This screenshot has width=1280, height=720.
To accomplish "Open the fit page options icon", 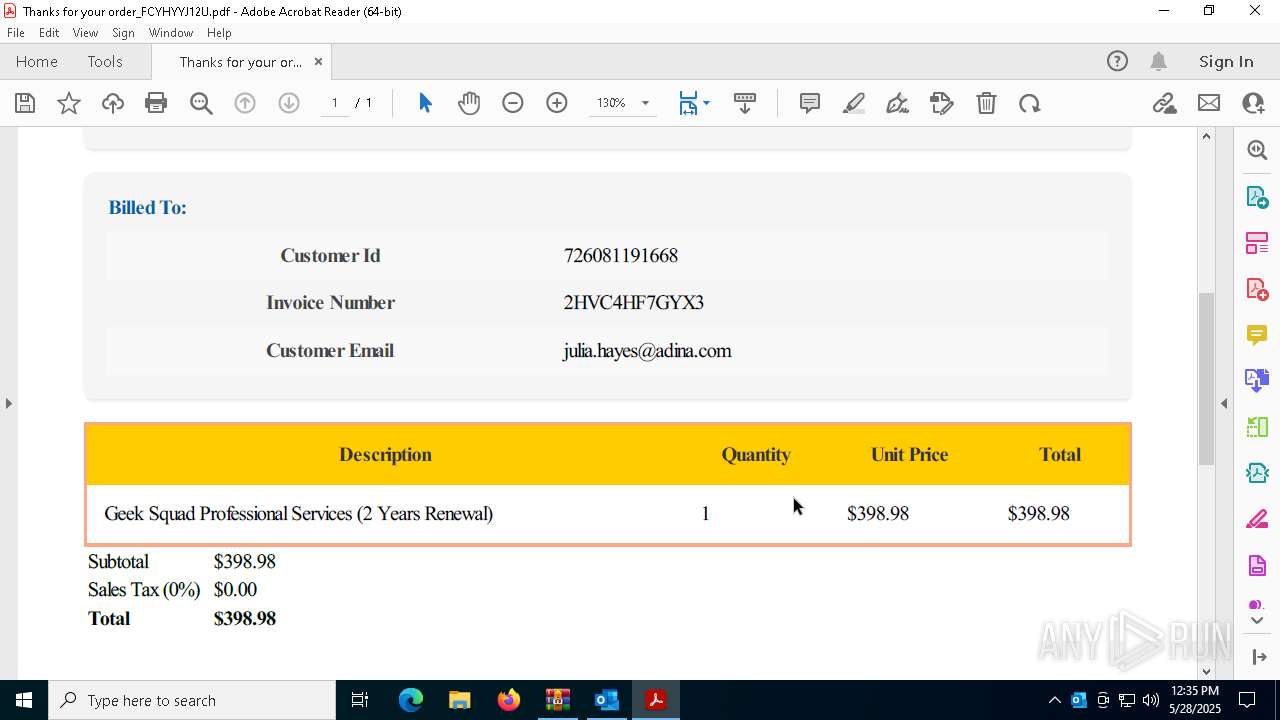I will 694,103.
